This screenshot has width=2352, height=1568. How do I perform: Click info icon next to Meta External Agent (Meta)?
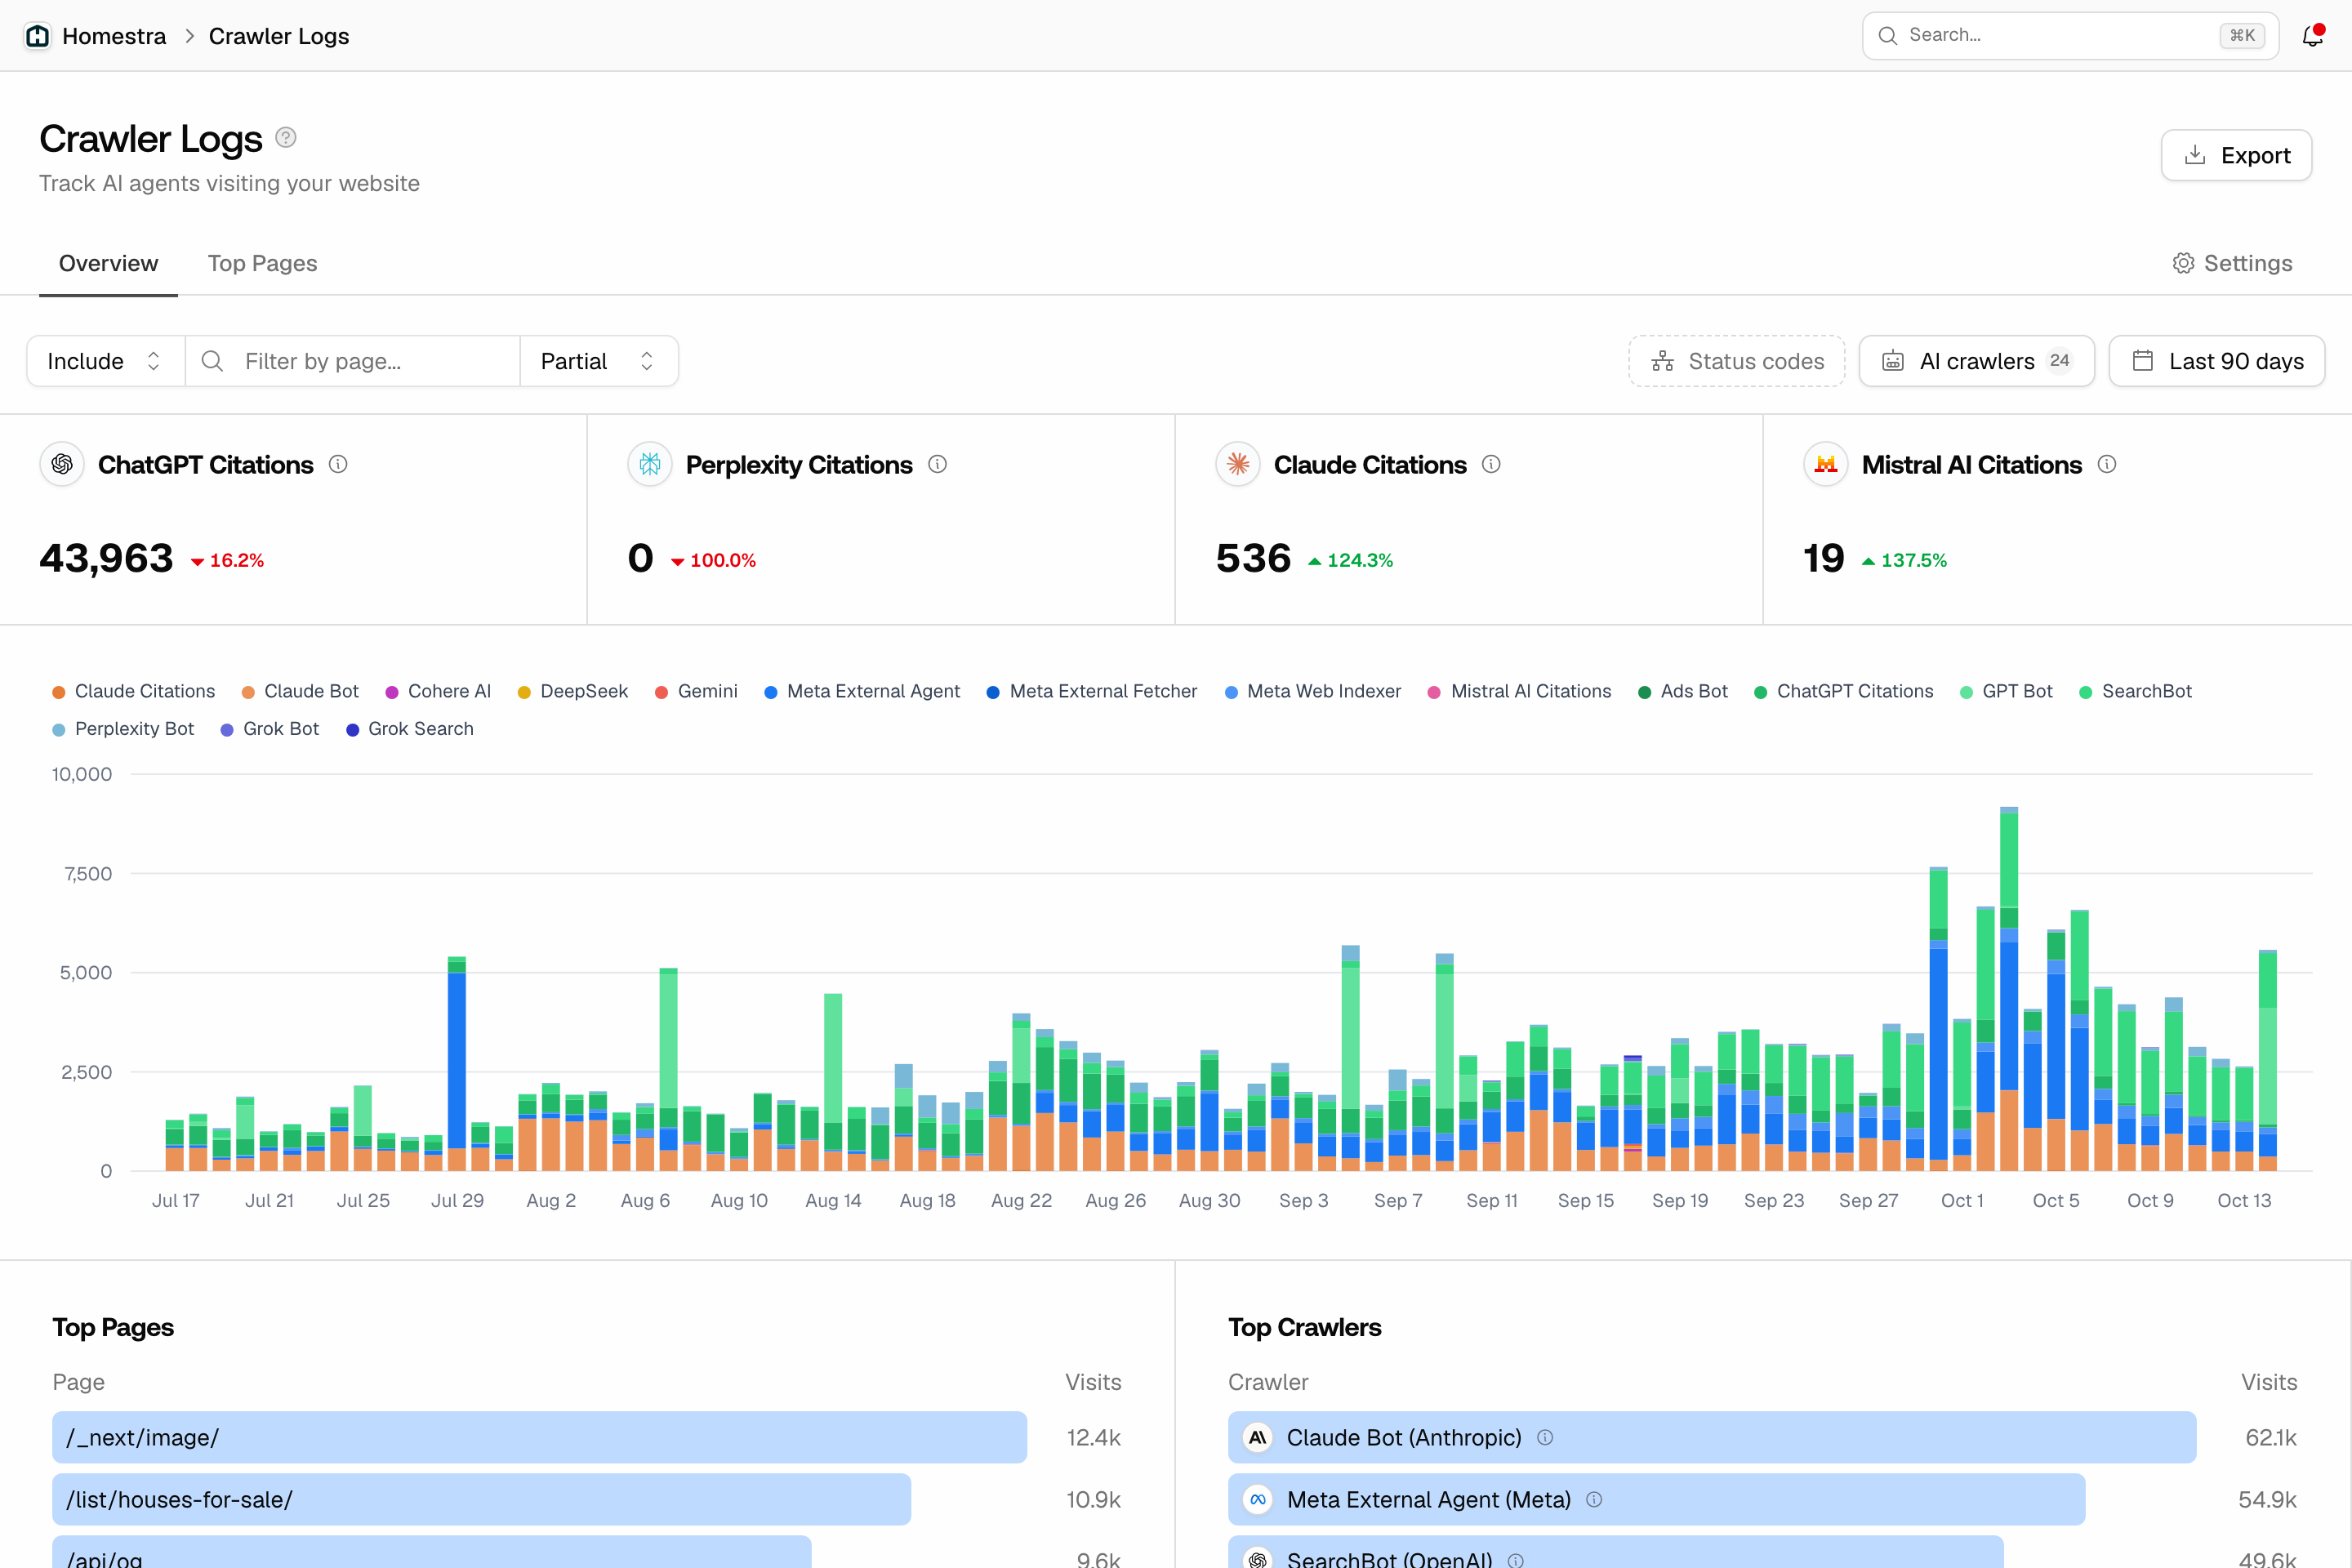pyautogui.click(x=1594, y=1499)
